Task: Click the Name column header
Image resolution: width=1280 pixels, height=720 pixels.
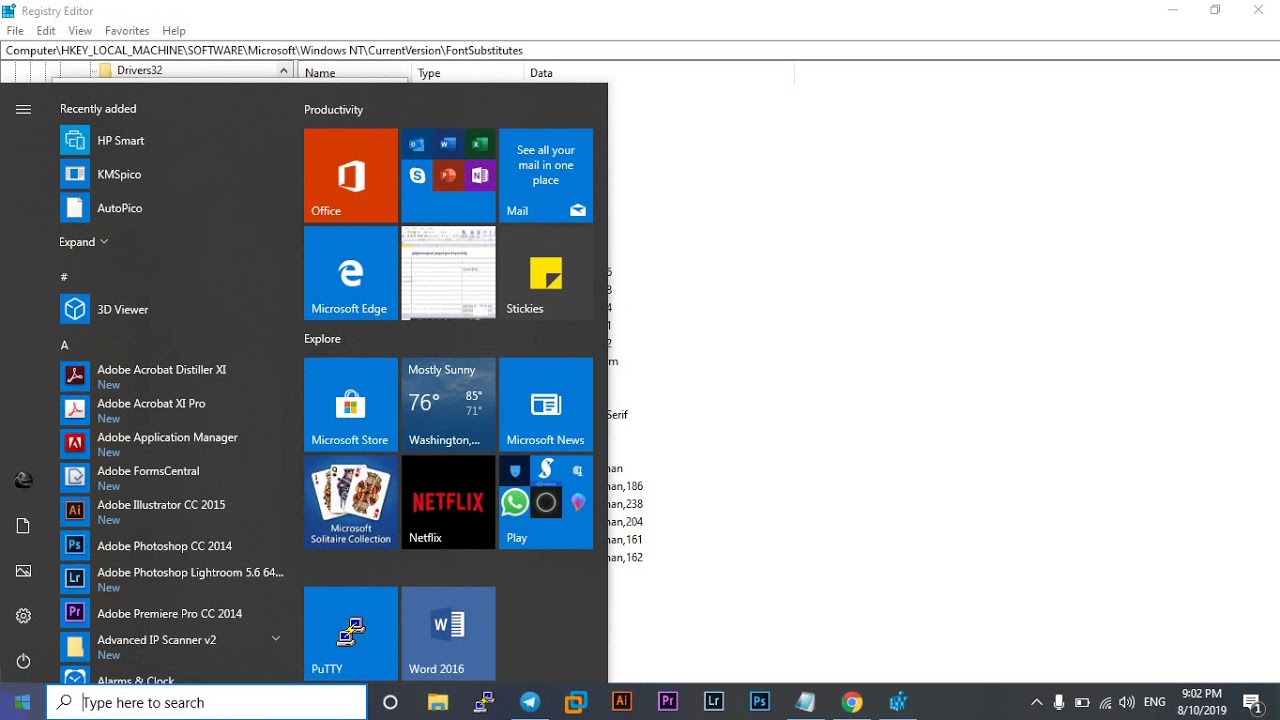Action: (x=354, y=73)
